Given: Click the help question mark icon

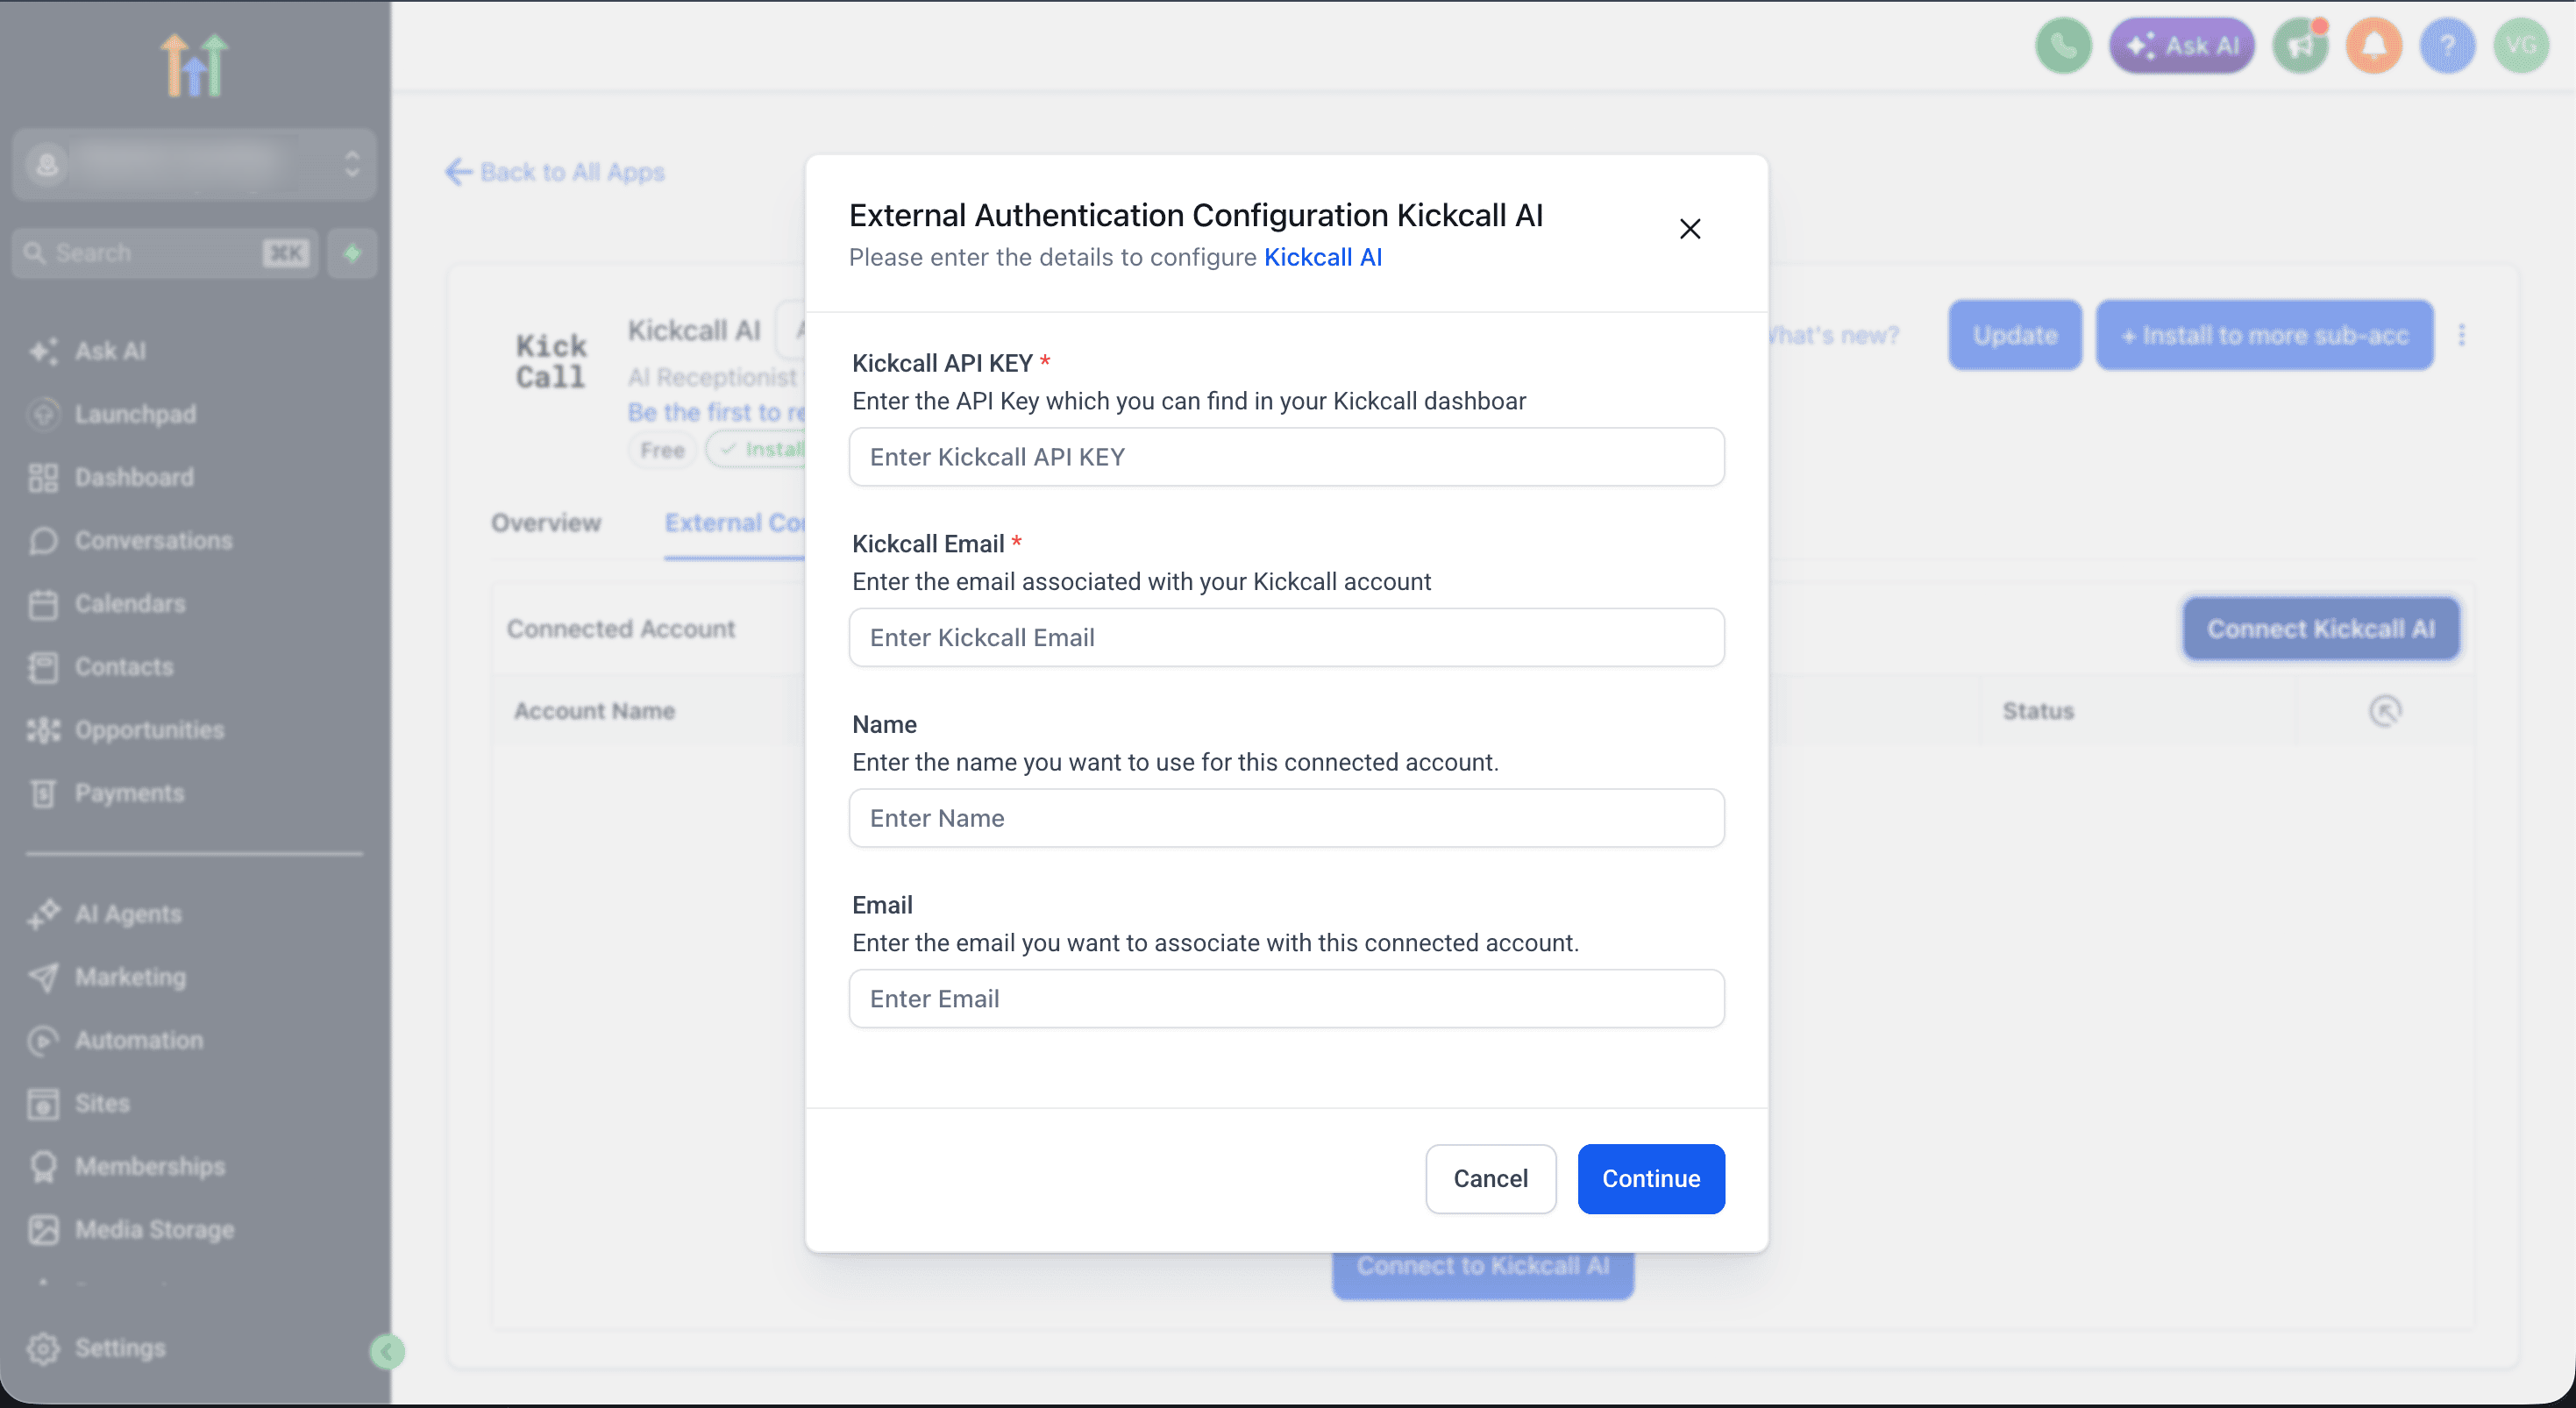Looking at the screenshot, I should pyautogui.click(x=2447, y=46).
